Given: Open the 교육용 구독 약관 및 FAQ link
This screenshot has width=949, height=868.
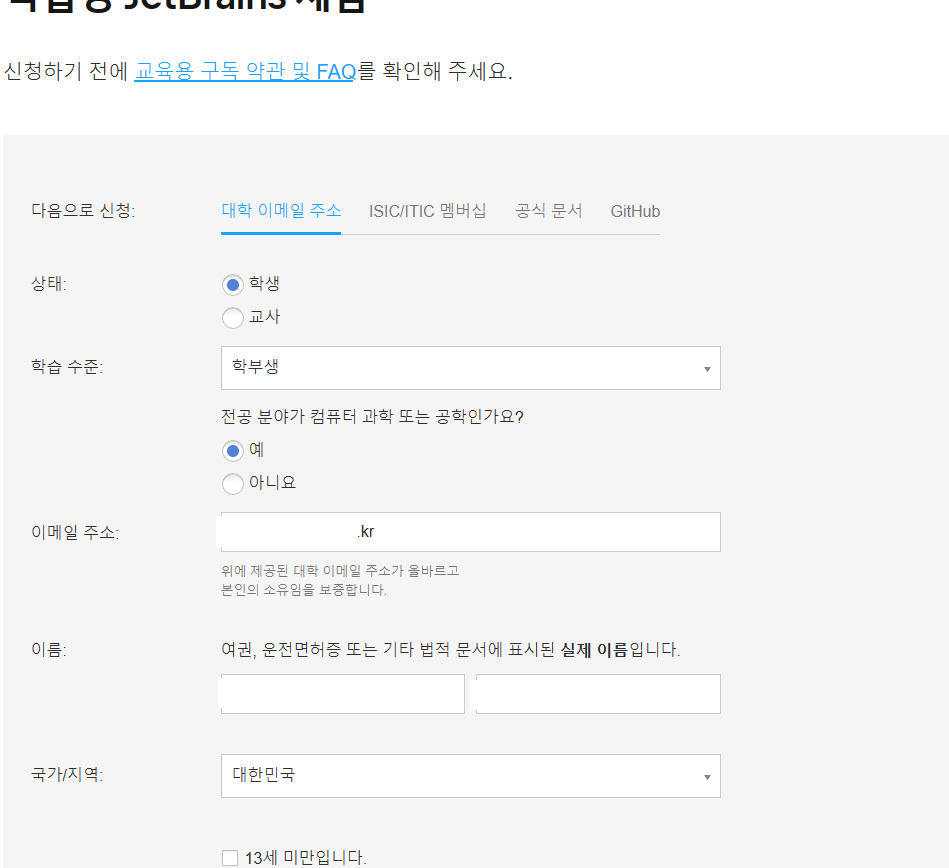Looking at the screenshot, I should tap(245, 71).
